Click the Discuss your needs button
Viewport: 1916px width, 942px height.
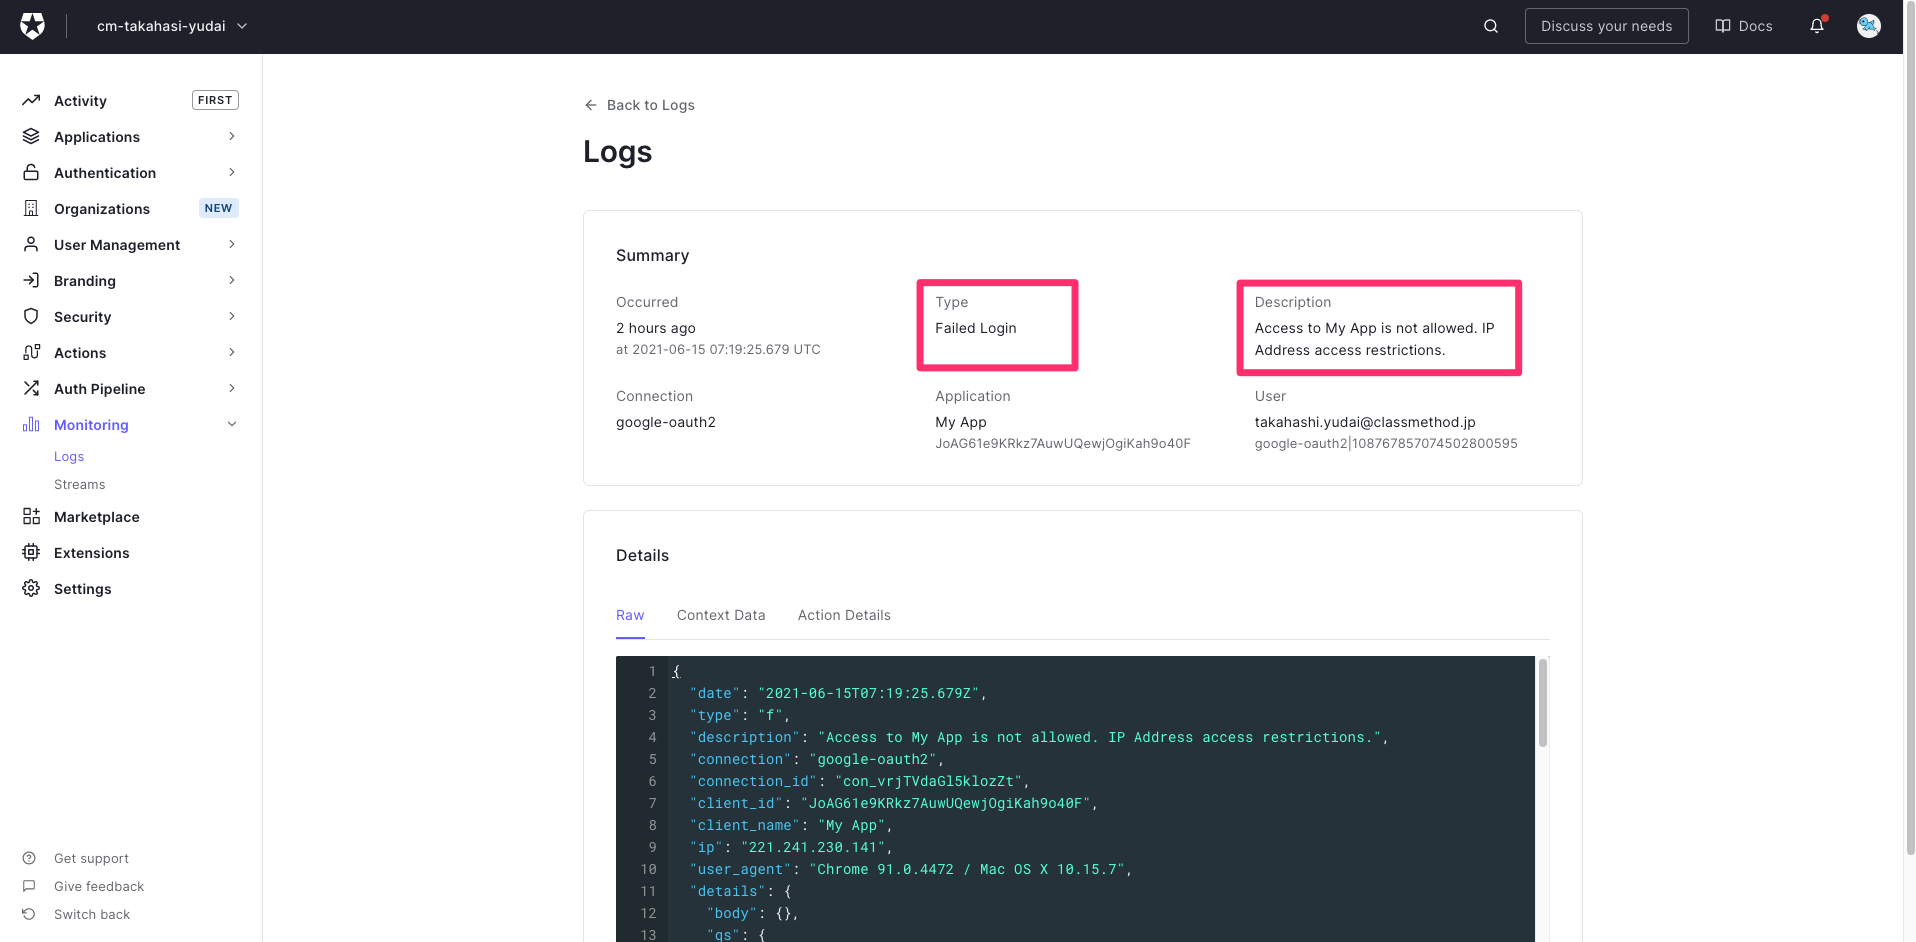[1606, 25]
